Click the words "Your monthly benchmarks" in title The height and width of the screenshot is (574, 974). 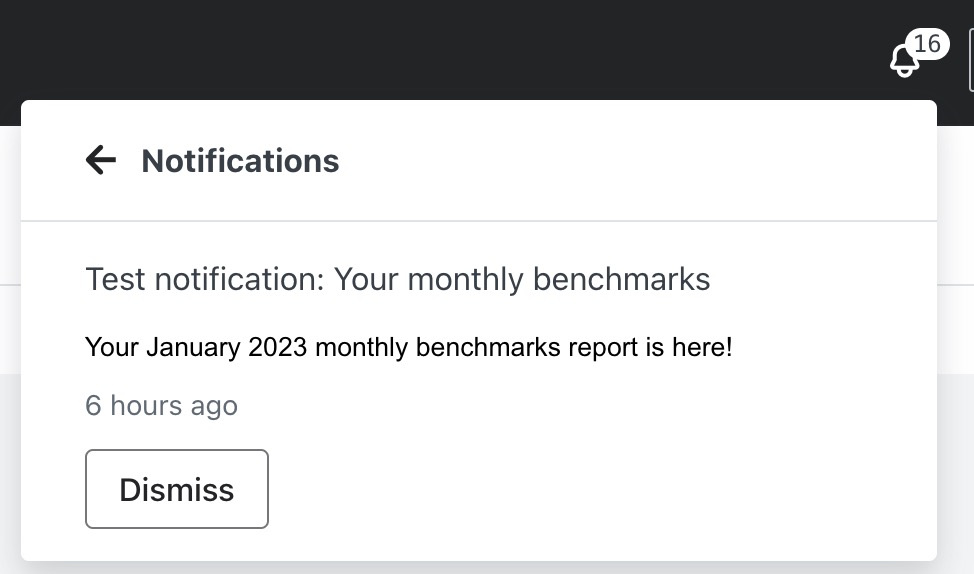pos(522,279)
